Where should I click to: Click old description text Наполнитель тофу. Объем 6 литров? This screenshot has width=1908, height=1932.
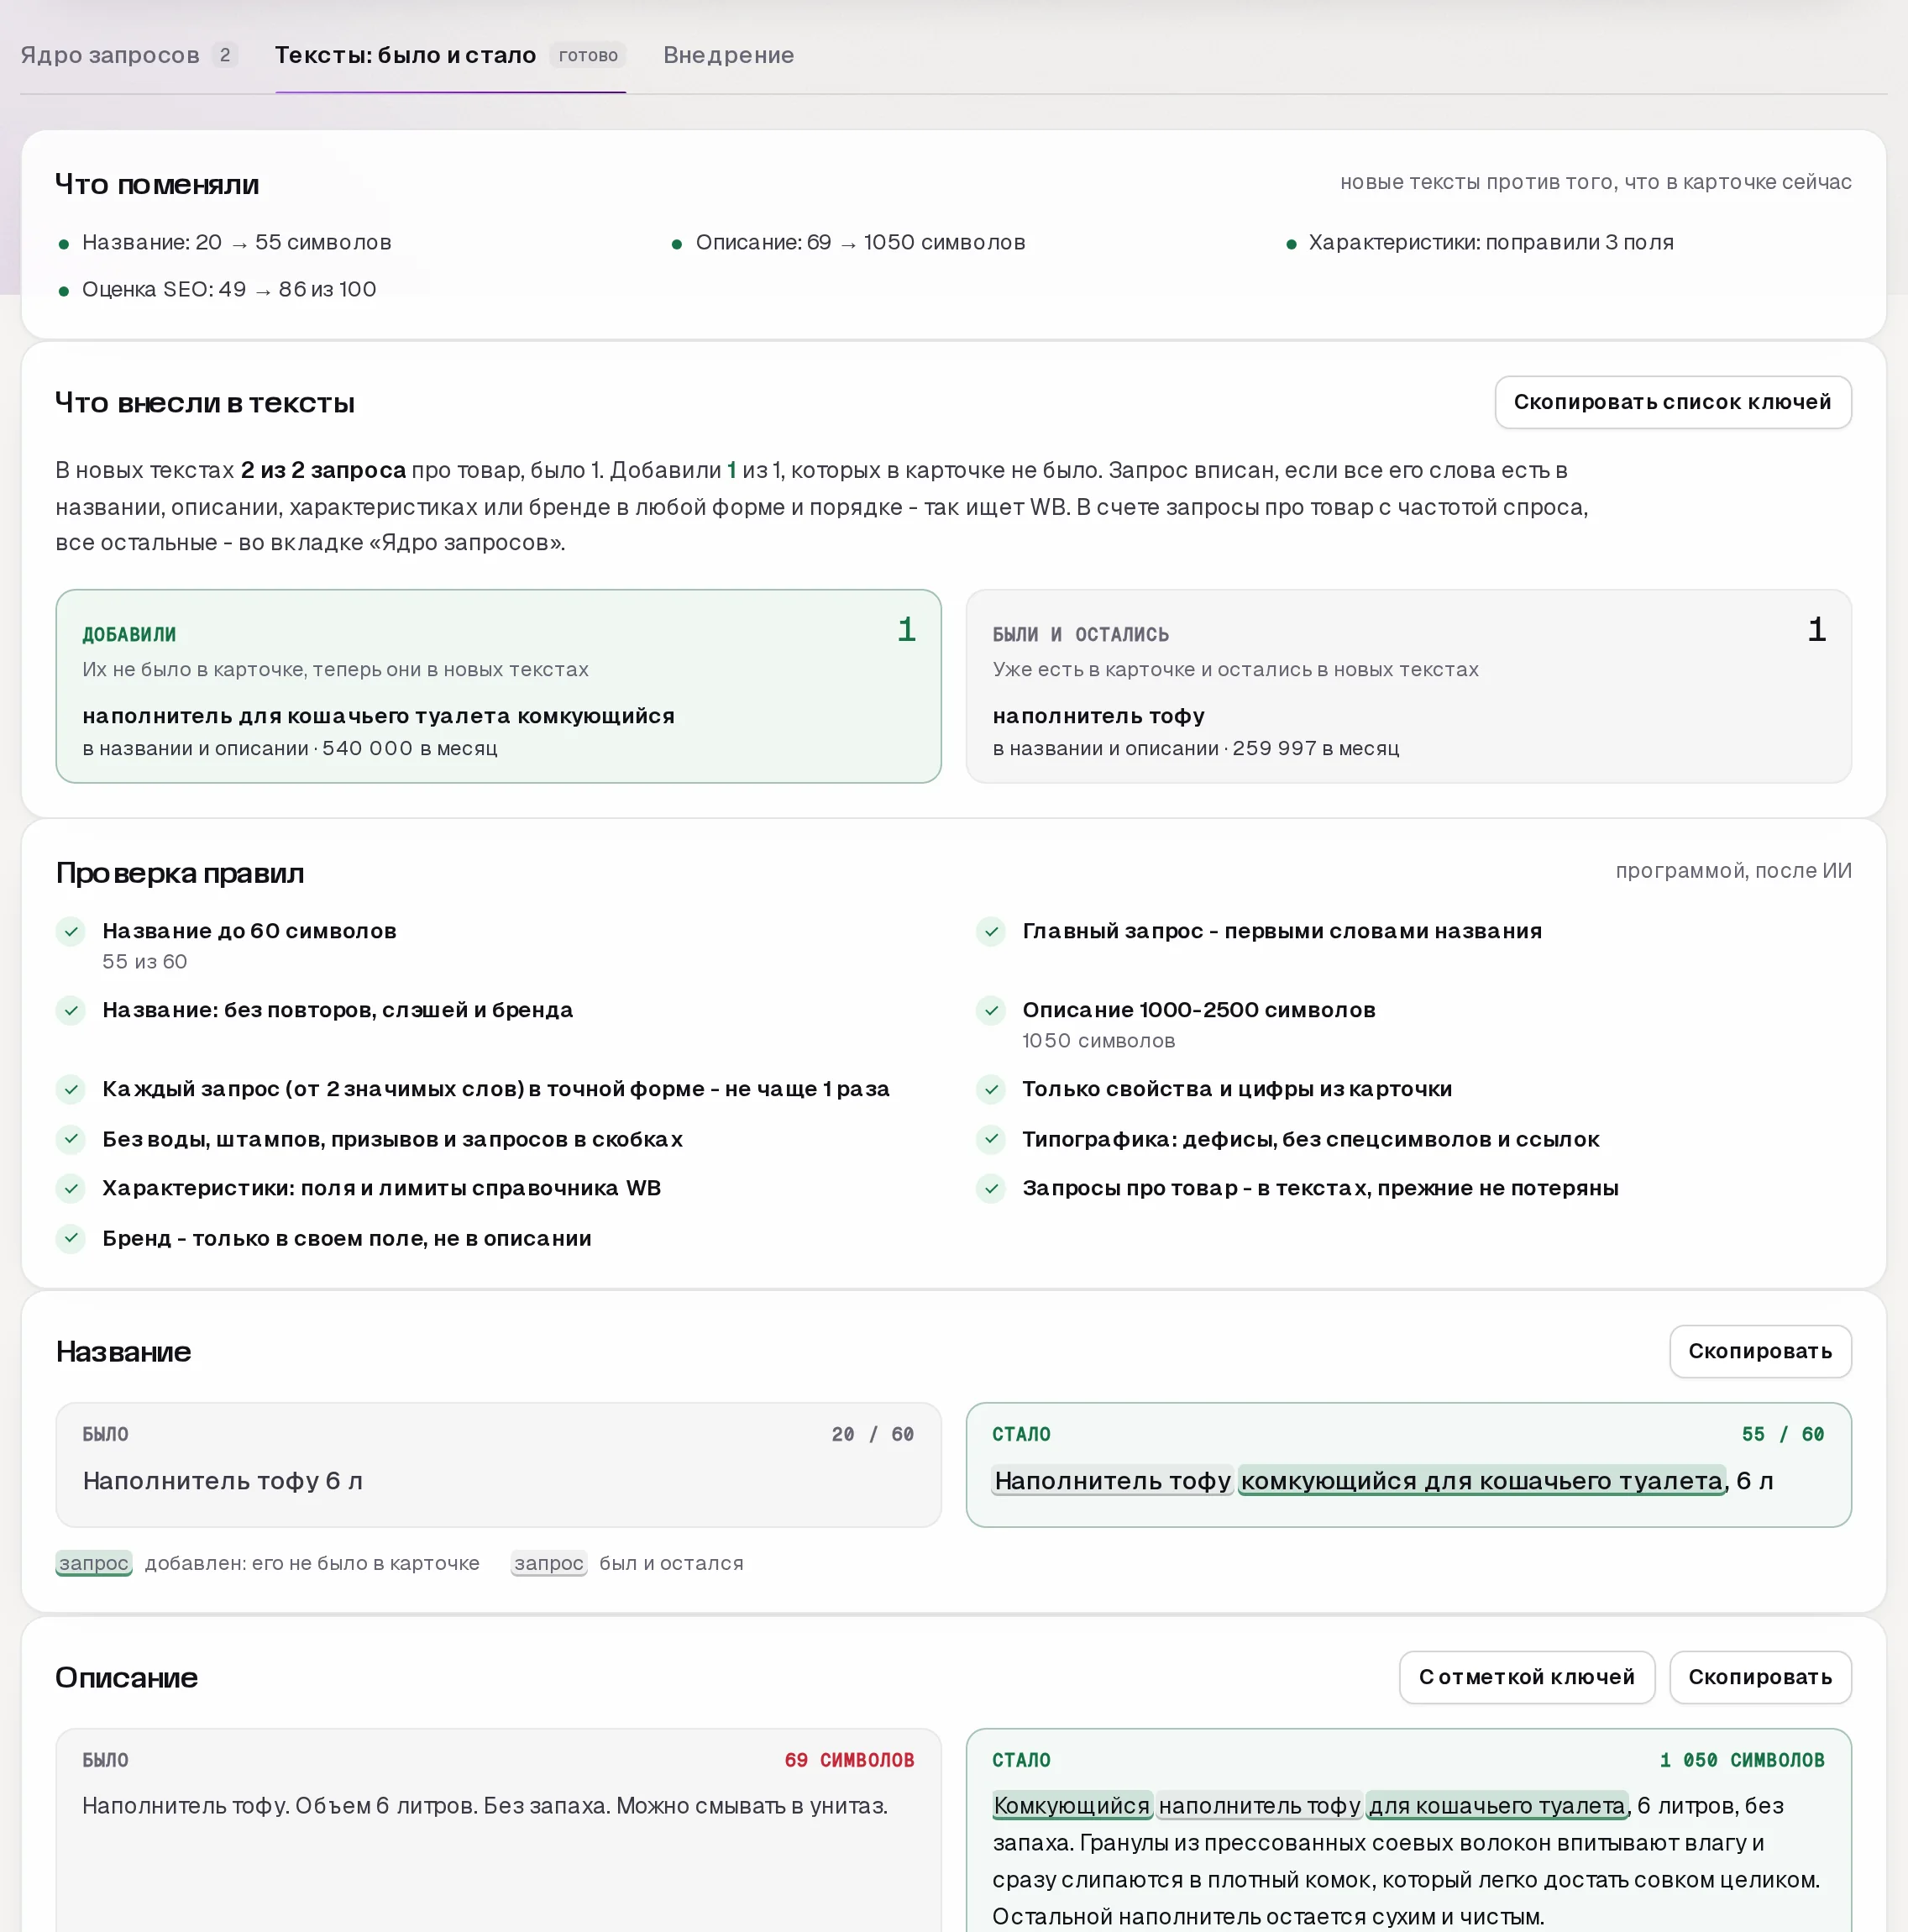point(485,1806)
